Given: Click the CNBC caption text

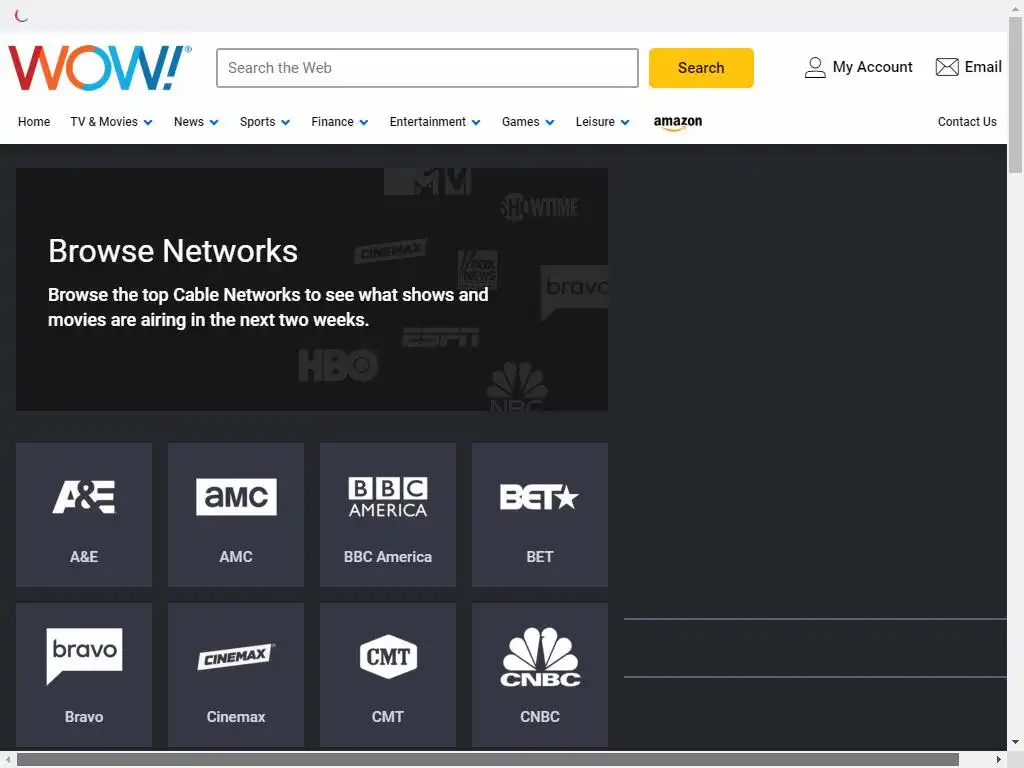Looking at the screenshot, I should 540,717.
